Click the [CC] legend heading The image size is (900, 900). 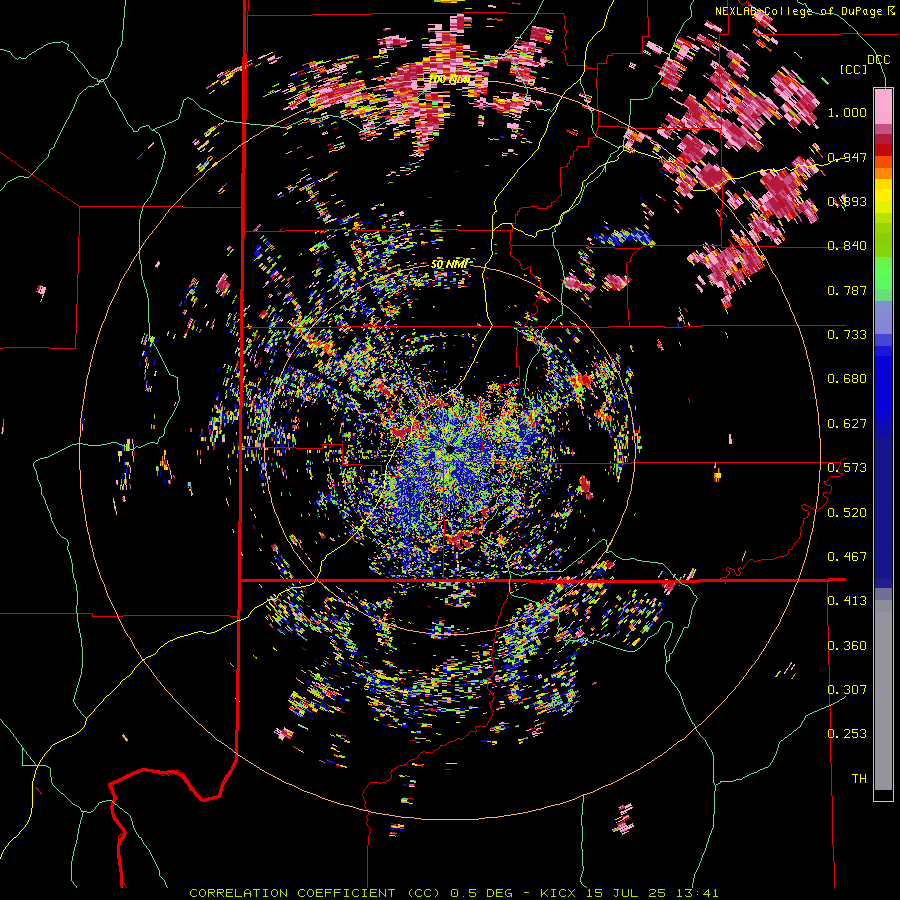(x=854, y=69)
